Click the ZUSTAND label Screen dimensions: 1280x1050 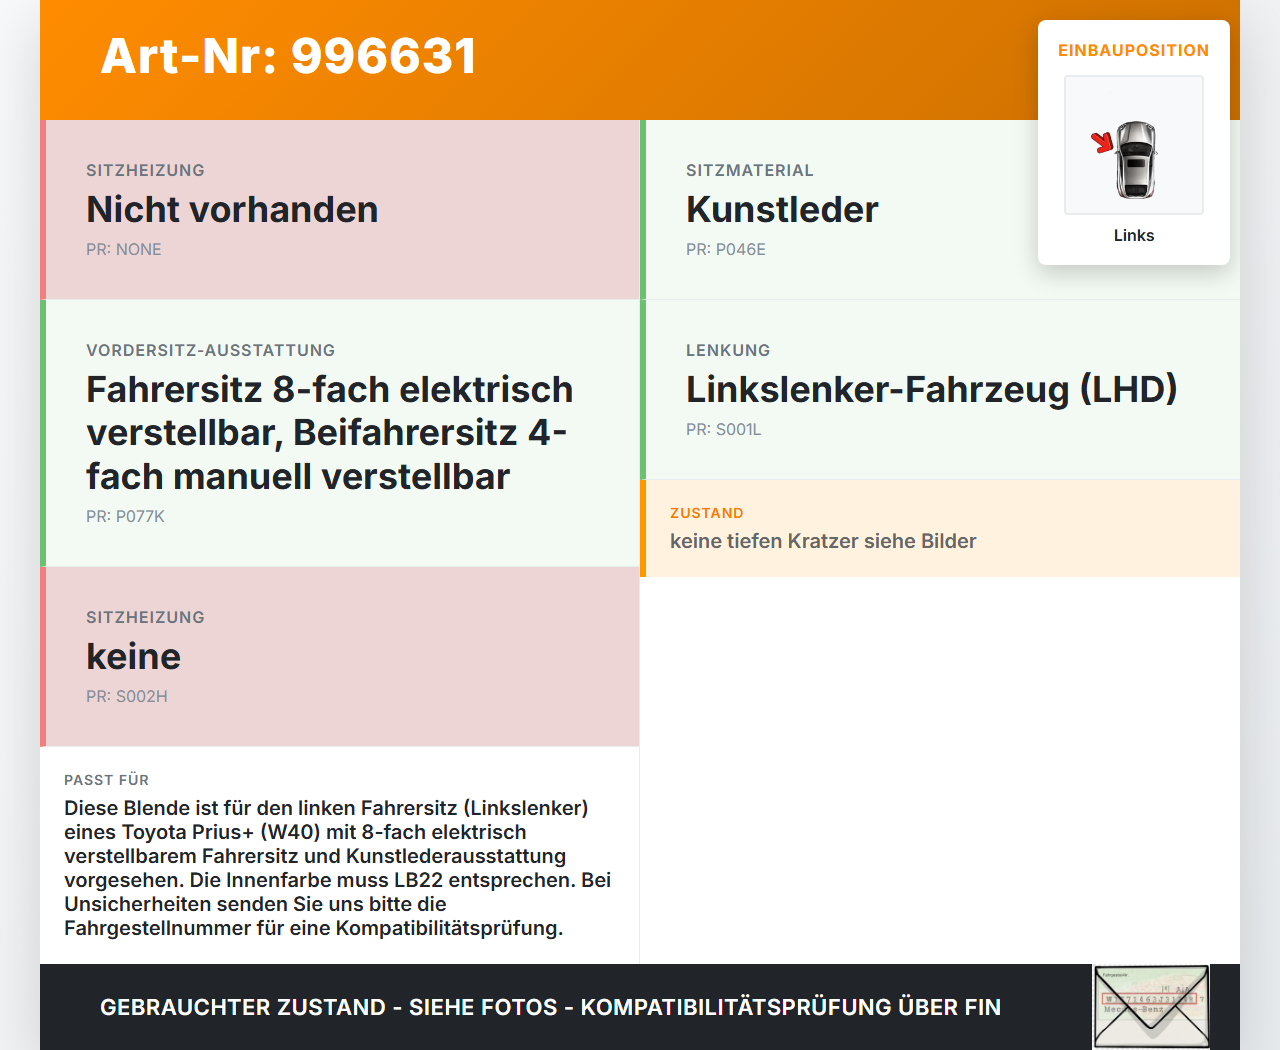pyautogui.click(x=707, y=513)
